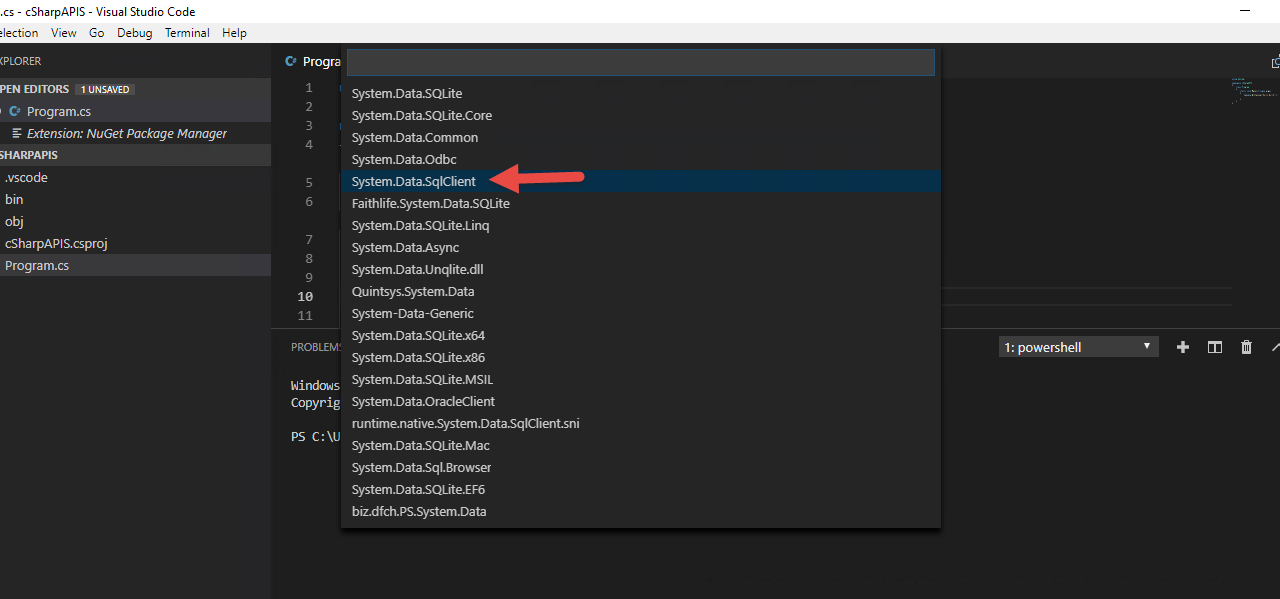Screen dimensions: 1280x599
Task: Select System.Data.SQLite package
Action: point(640,93)
